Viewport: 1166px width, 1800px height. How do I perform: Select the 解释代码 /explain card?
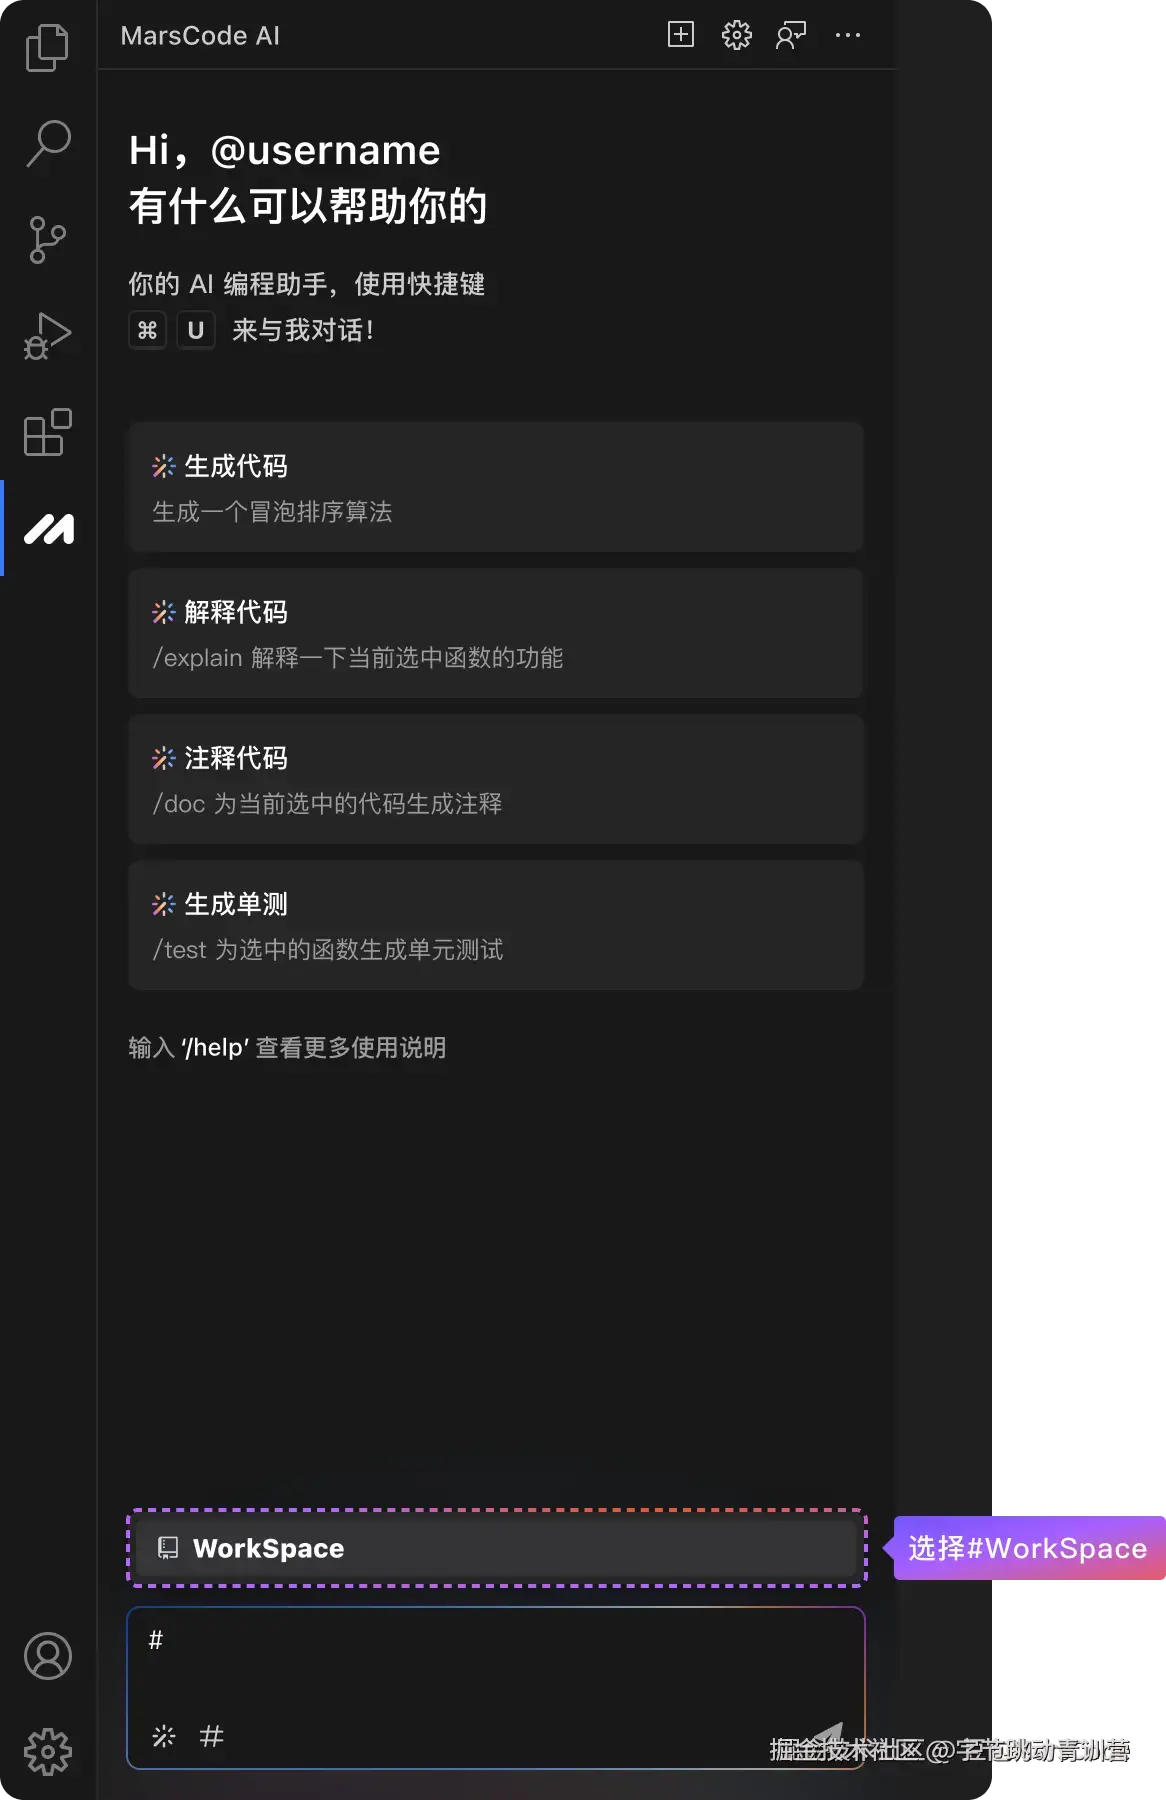pos(495,633)
